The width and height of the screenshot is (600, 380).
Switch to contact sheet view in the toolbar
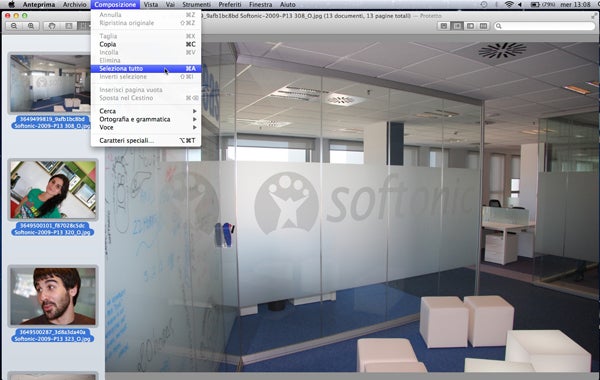[x=484, y=26]
